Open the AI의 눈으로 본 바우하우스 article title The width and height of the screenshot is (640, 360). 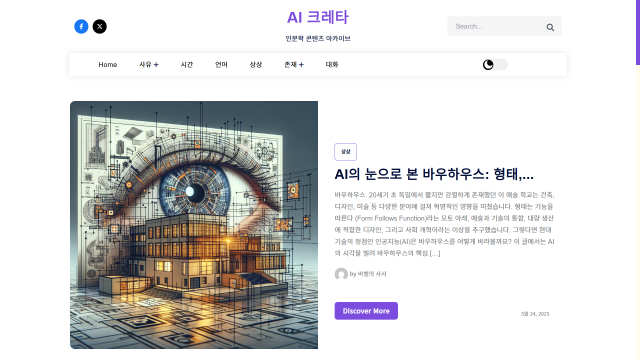tap(434, 174)
